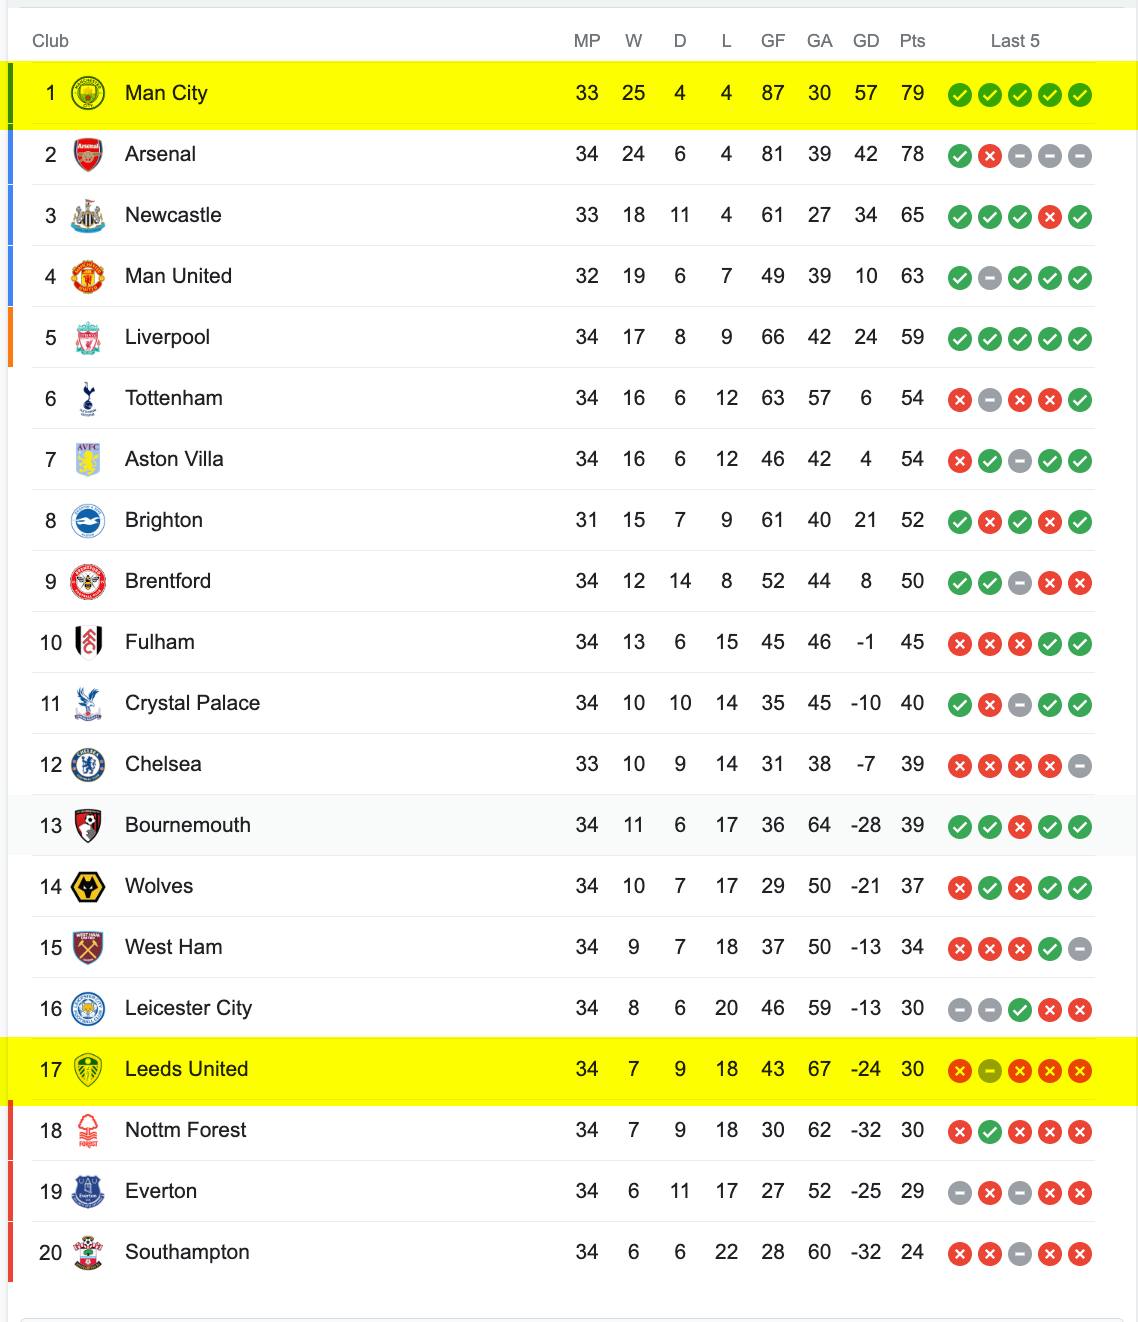Click the Wolves badge icon
The height and width of the screenshot is (1322, 1138).
click(88, 887)
